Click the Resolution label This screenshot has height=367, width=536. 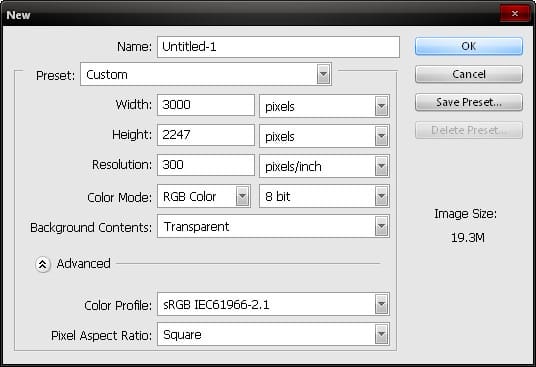[x=122, y=165]
